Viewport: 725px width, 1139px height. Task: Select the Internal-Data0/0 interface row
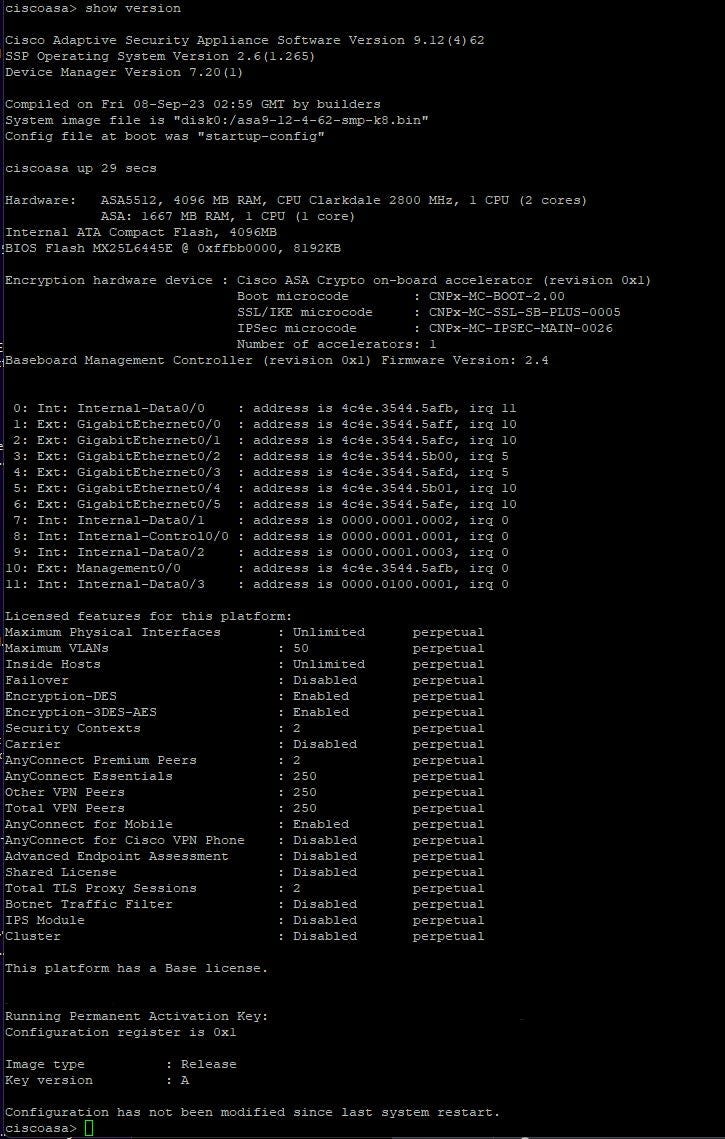[x=264, y=408]
